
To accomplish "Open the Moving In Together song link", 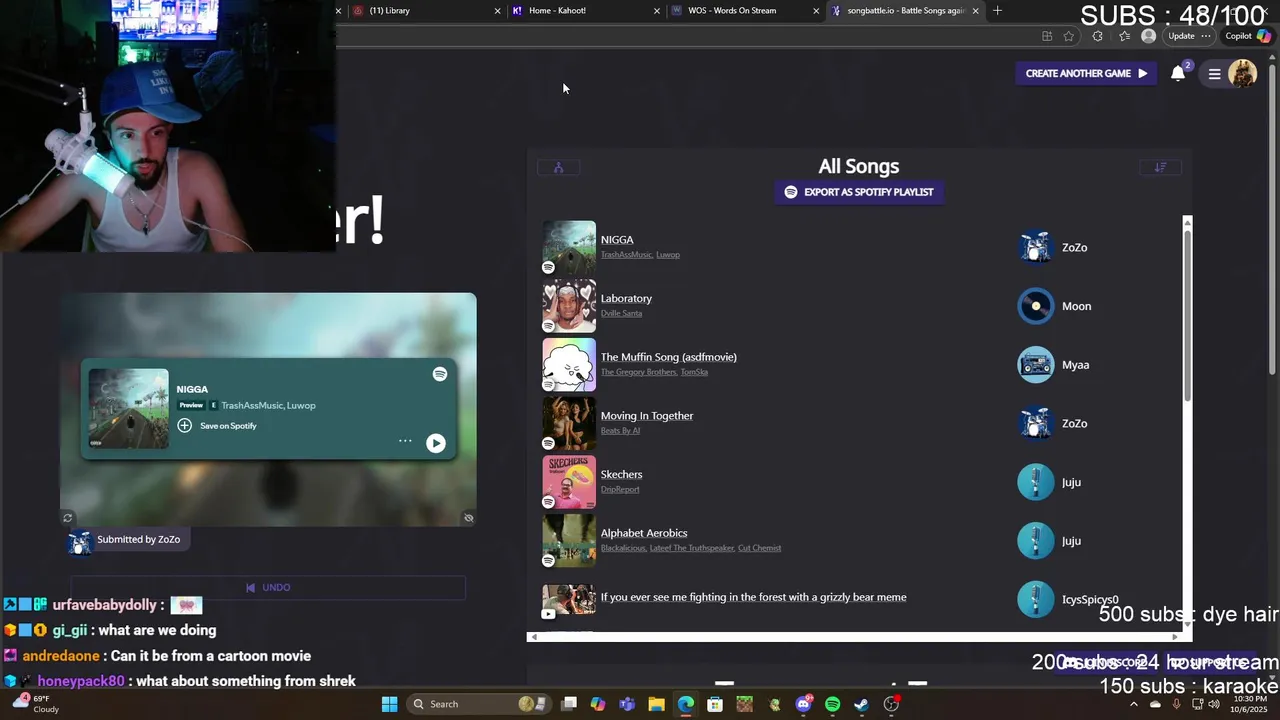I will 647,416.
